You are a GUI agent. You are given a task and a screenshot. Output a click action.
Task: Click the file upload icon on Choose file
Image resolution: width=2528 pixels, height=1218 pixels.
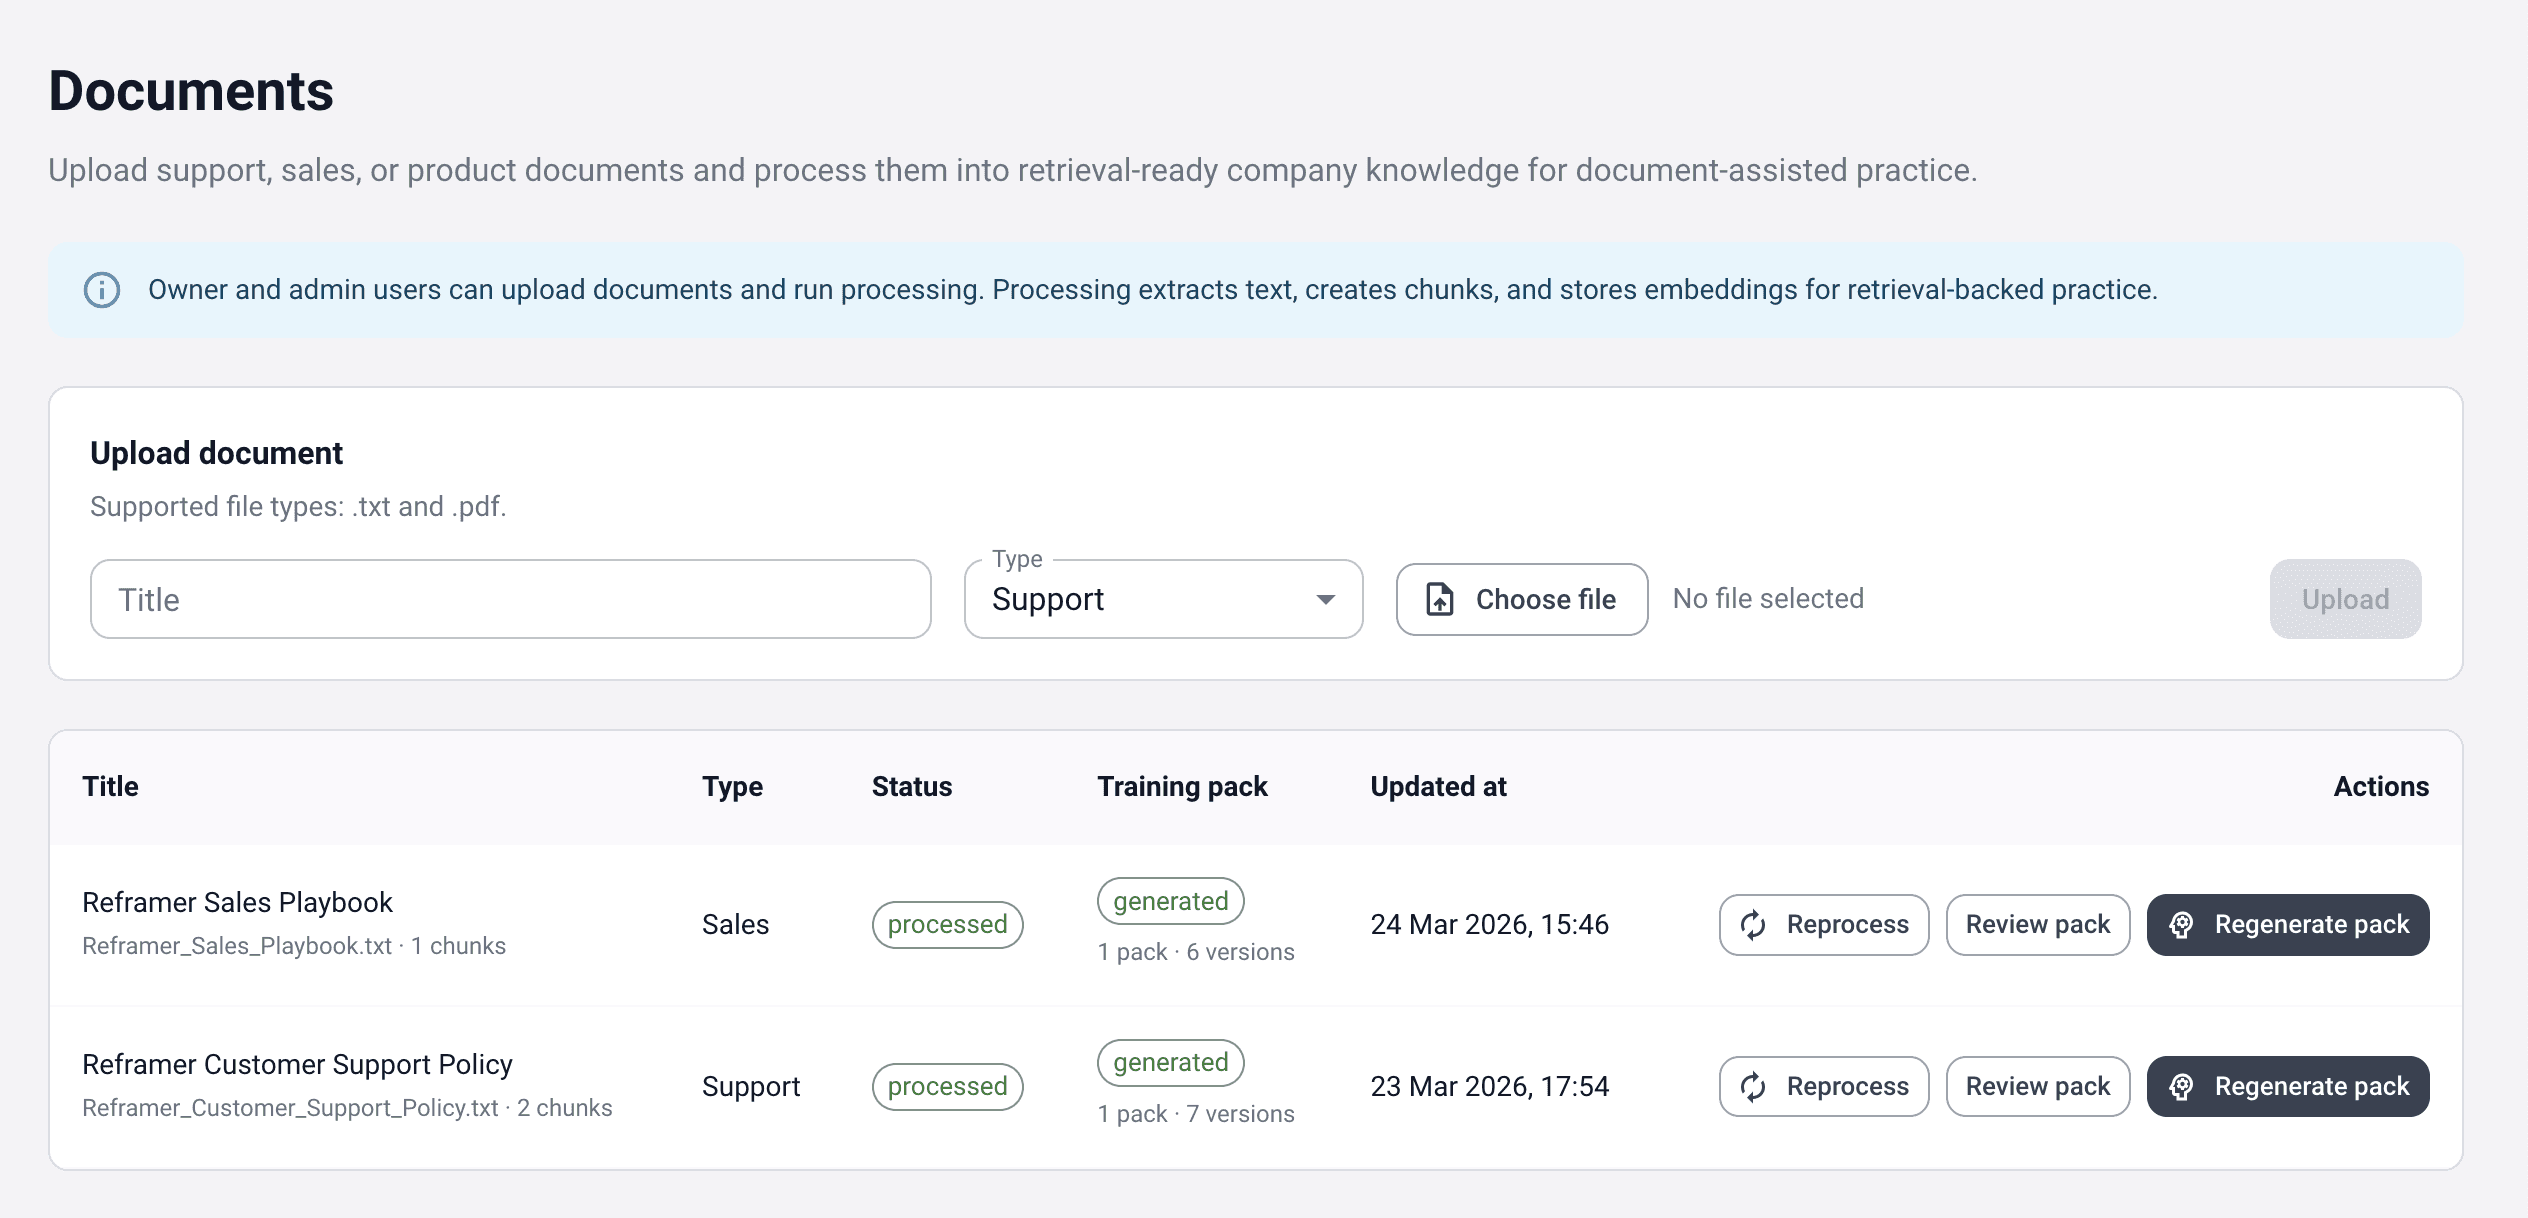pos(1440,599)
